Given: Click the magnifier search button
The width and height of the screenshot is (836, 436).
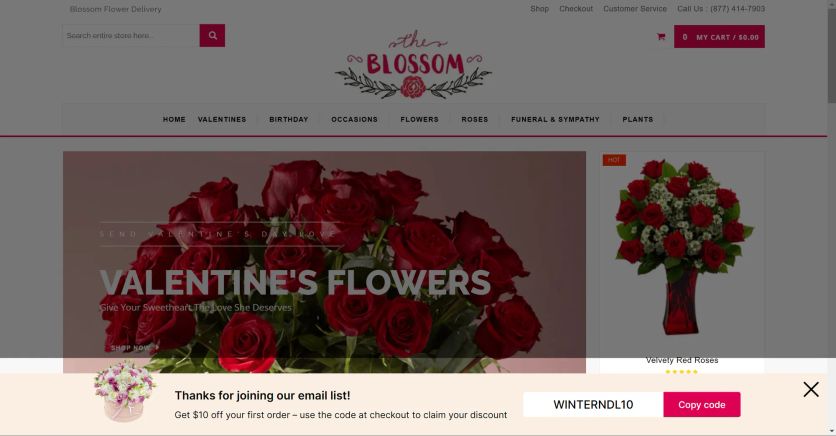Looking at the screenshot, I should point(212,35).
